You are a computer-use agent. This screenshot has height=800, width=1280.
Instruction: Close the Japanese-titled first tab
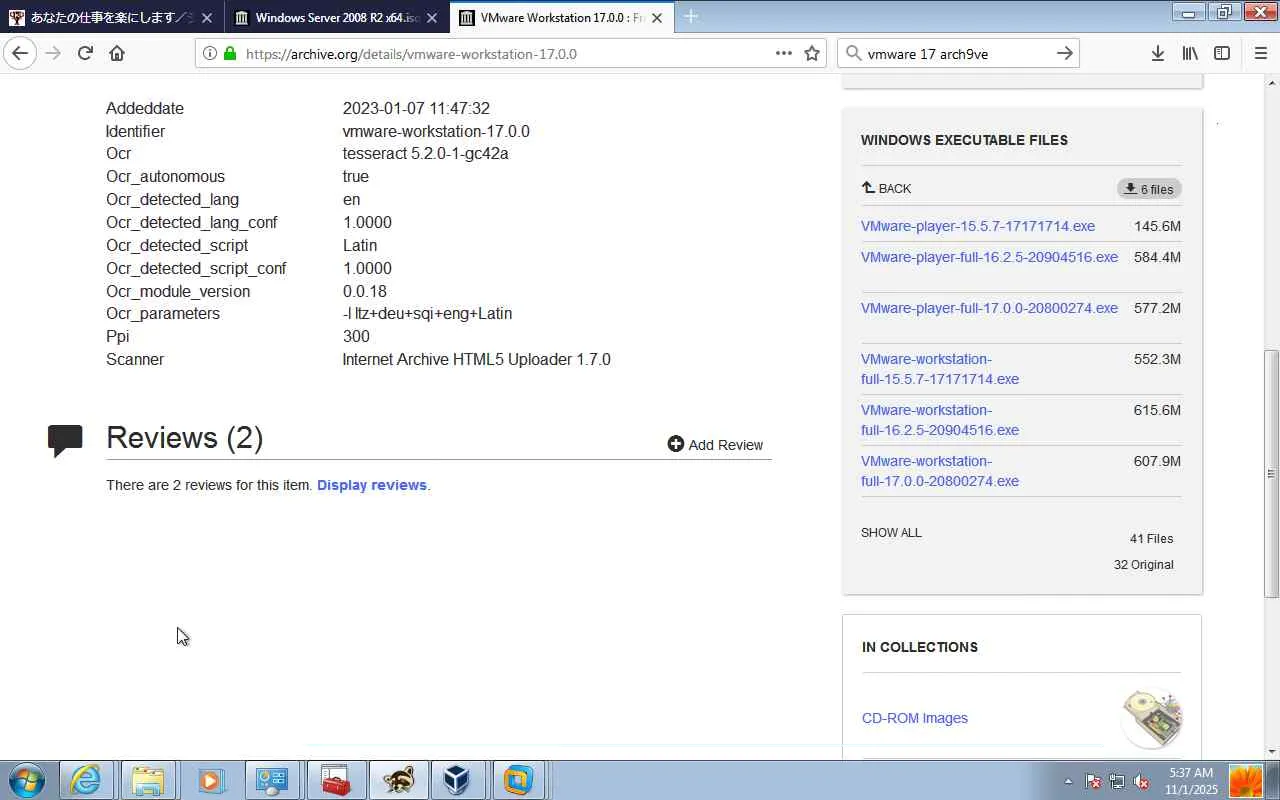tap(207, 18)
